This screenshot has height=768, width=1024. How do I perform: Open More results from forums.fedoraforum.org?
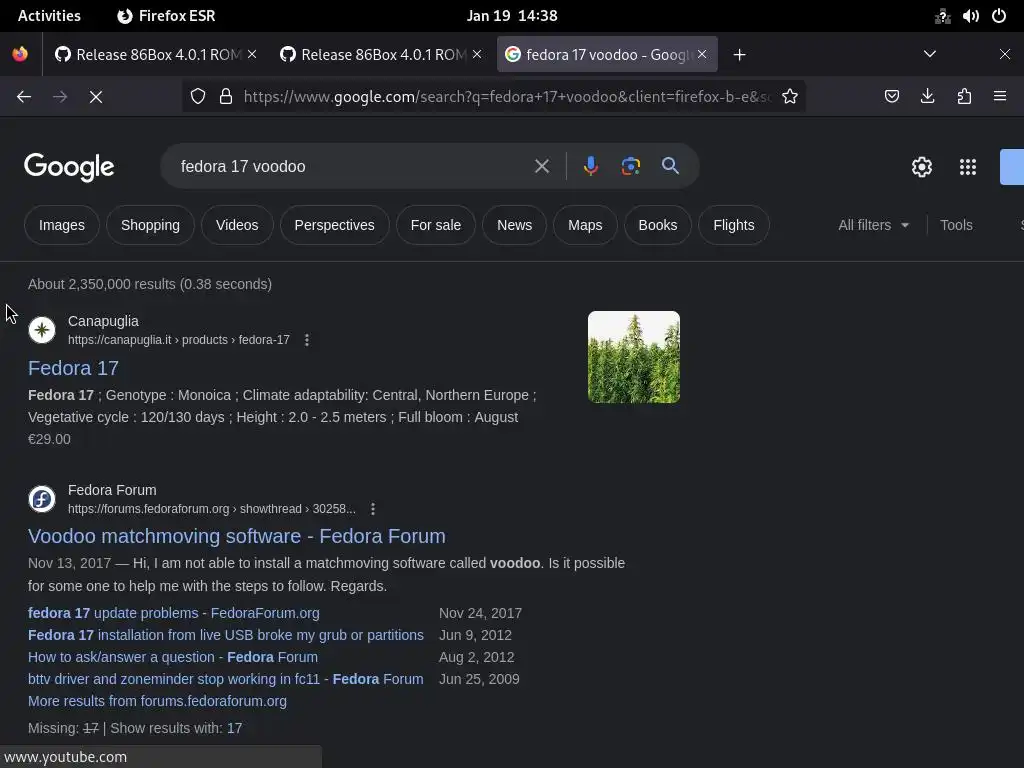(x=157, y=701)
